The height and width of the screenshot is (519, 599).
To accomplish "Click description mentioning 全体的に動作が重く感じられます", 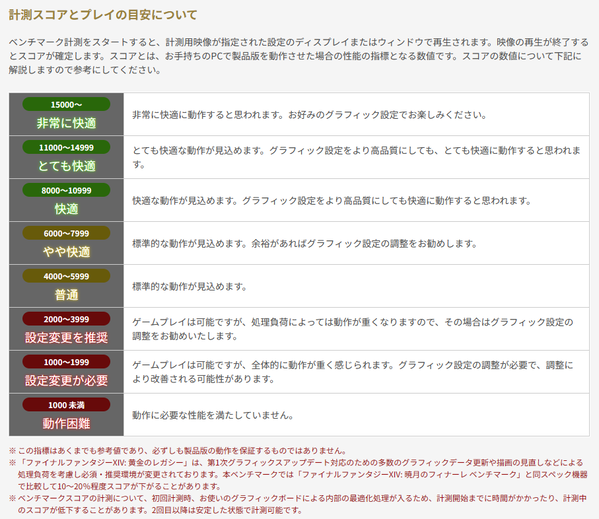I will click(353, 372).
